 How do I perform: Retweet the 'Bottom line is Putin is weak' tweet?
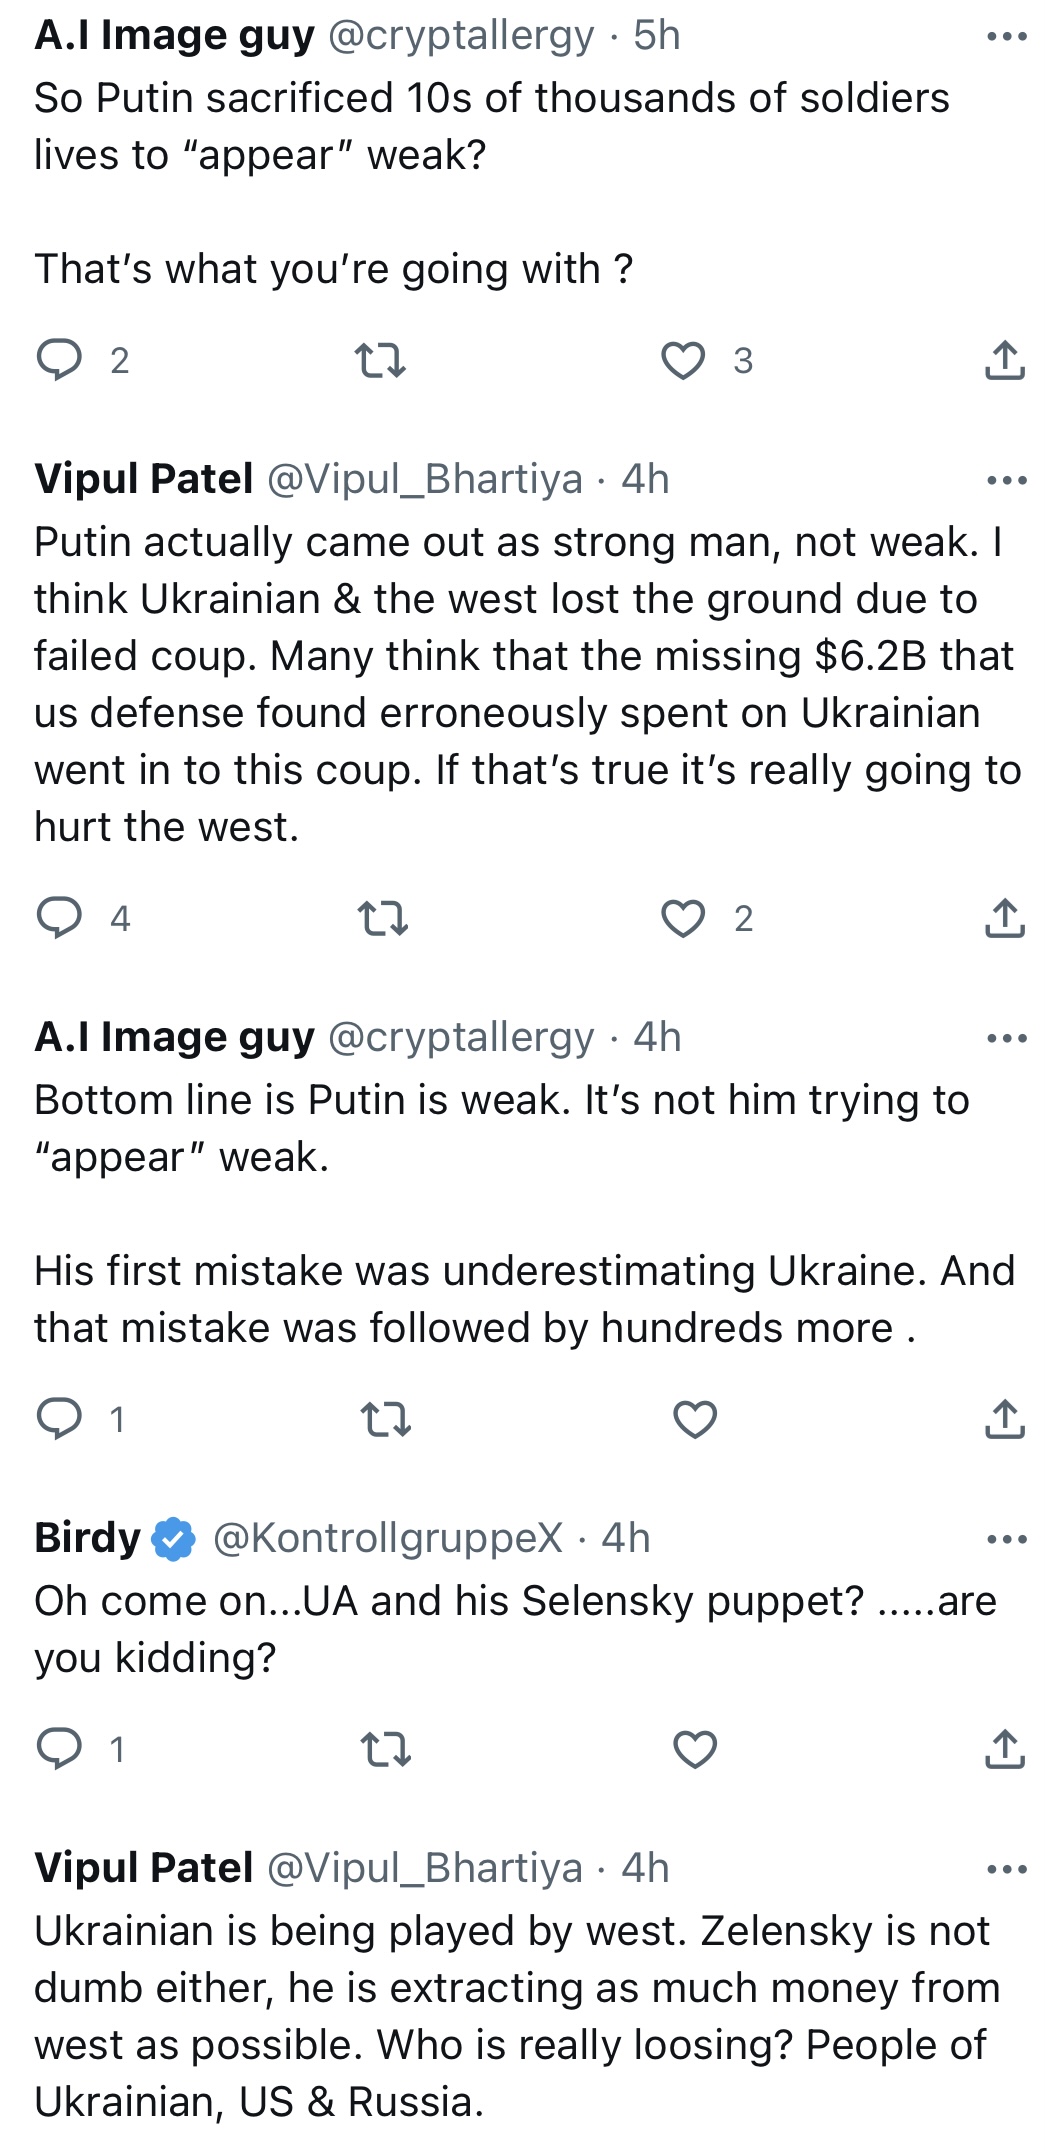click(x=385, y=1419)
